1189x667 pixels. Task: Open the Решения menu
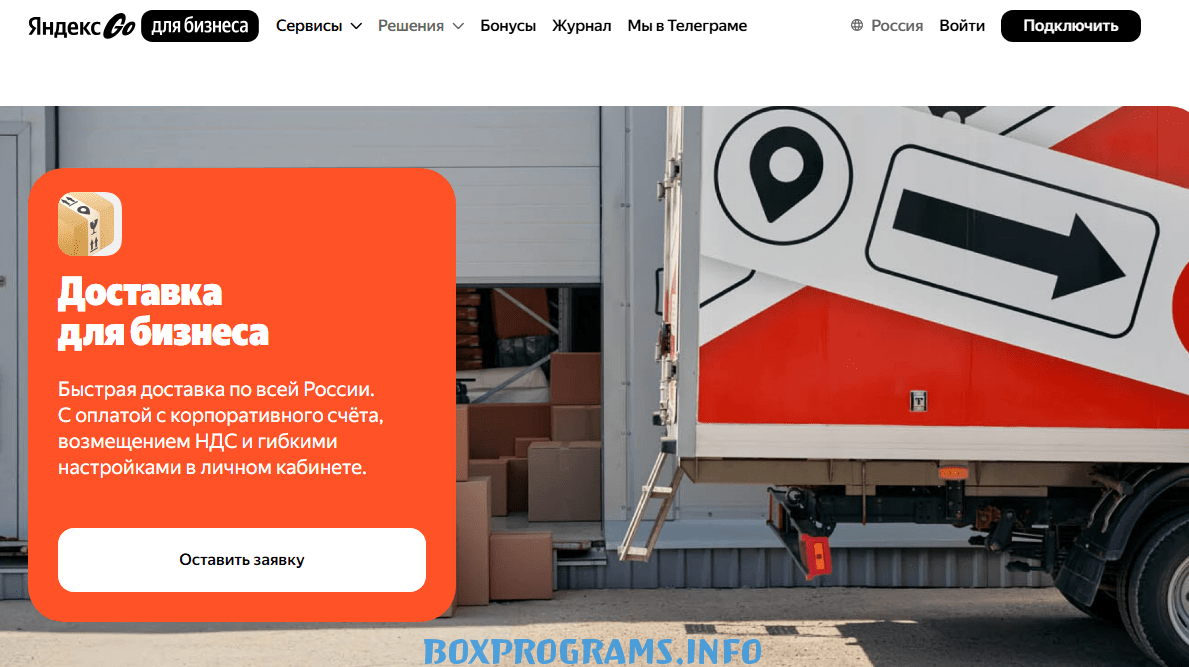pyautogui.click(x=421, y=26)
